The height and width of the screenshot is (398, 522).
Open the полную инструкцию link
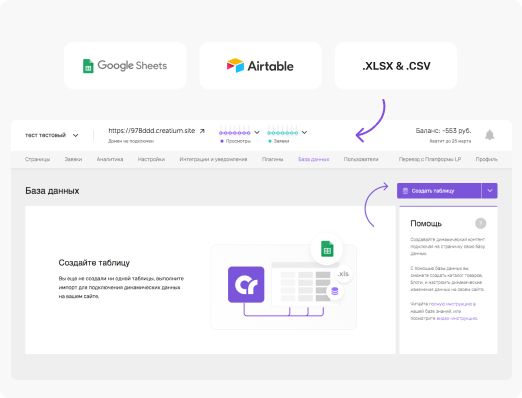(x=450, y=304)
